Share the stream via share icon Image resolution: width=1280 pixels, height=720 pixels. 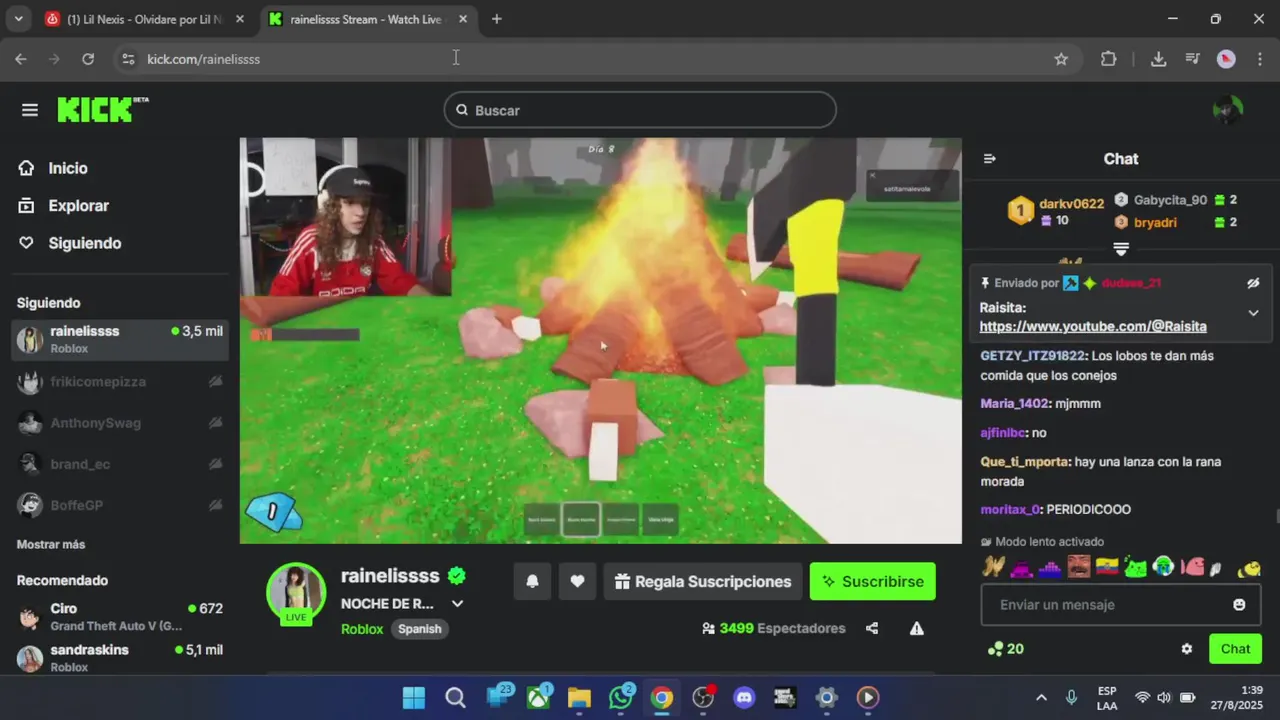pyautogui.click(x=872, y=629)
